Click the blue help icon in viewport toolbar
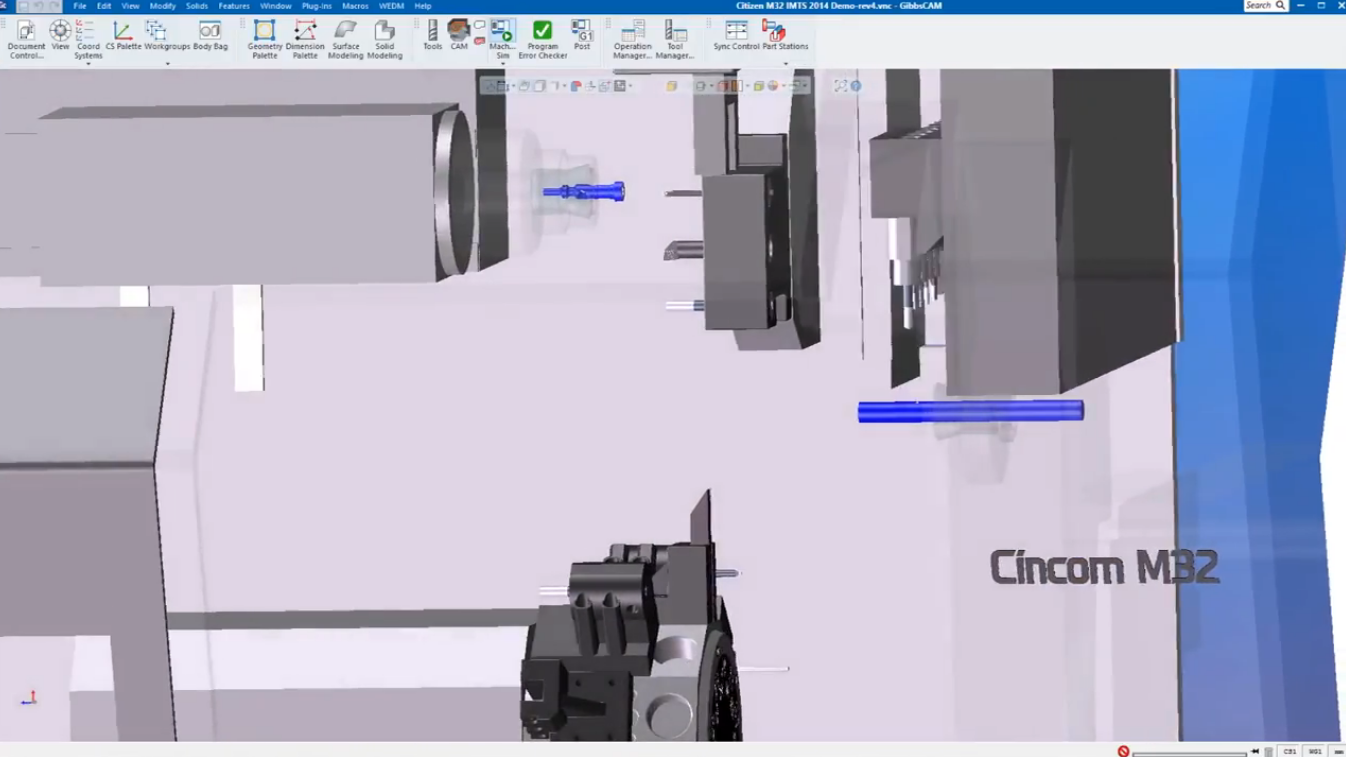 (x=856, y=86)
